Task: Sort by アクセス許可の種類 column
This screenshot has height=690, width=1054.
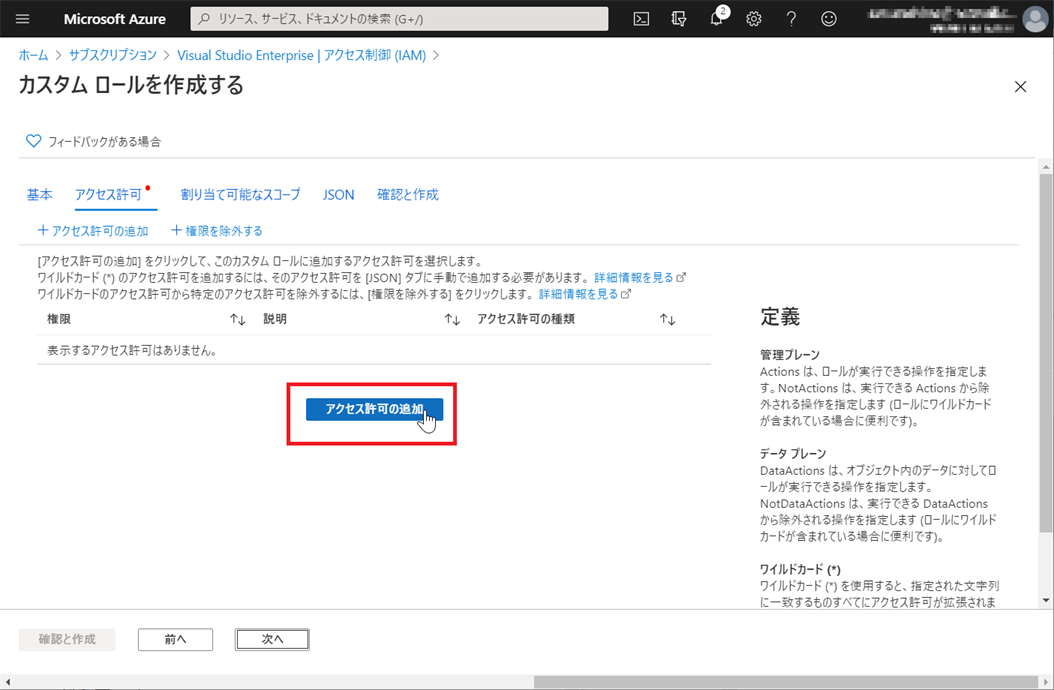Action: (667, 319)
